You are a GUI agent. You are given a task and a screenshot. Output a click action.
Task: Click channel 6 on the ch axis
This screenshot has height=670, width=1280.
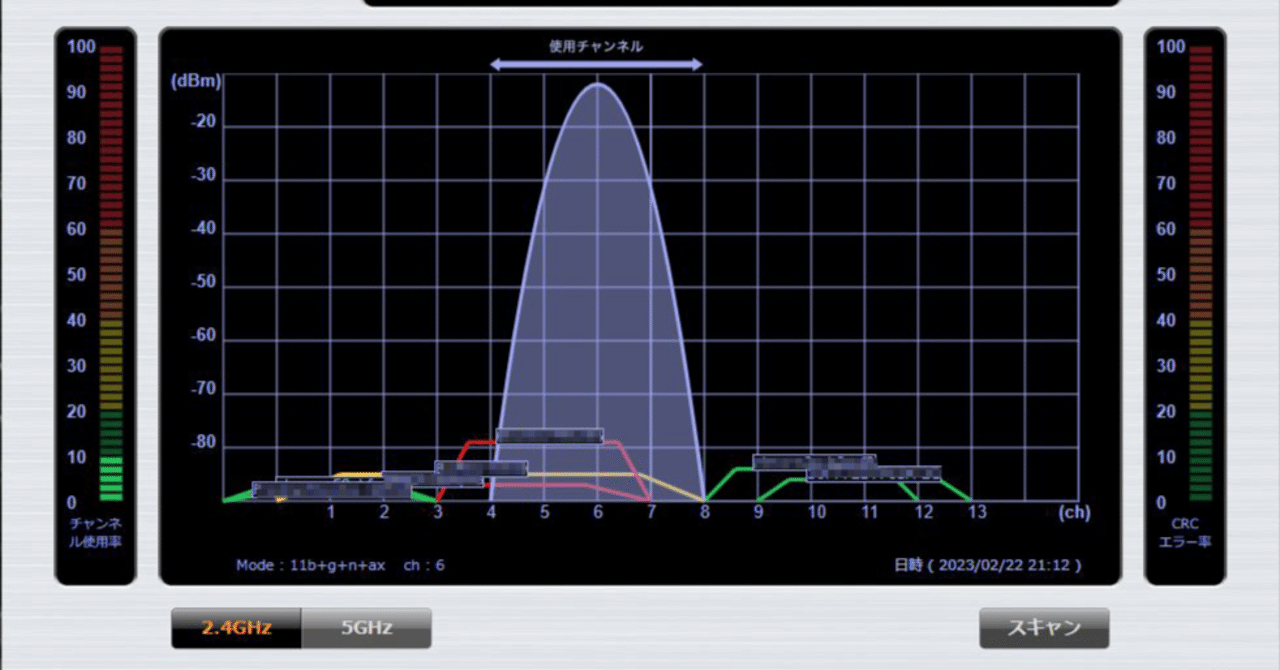(x=598, y=512)
